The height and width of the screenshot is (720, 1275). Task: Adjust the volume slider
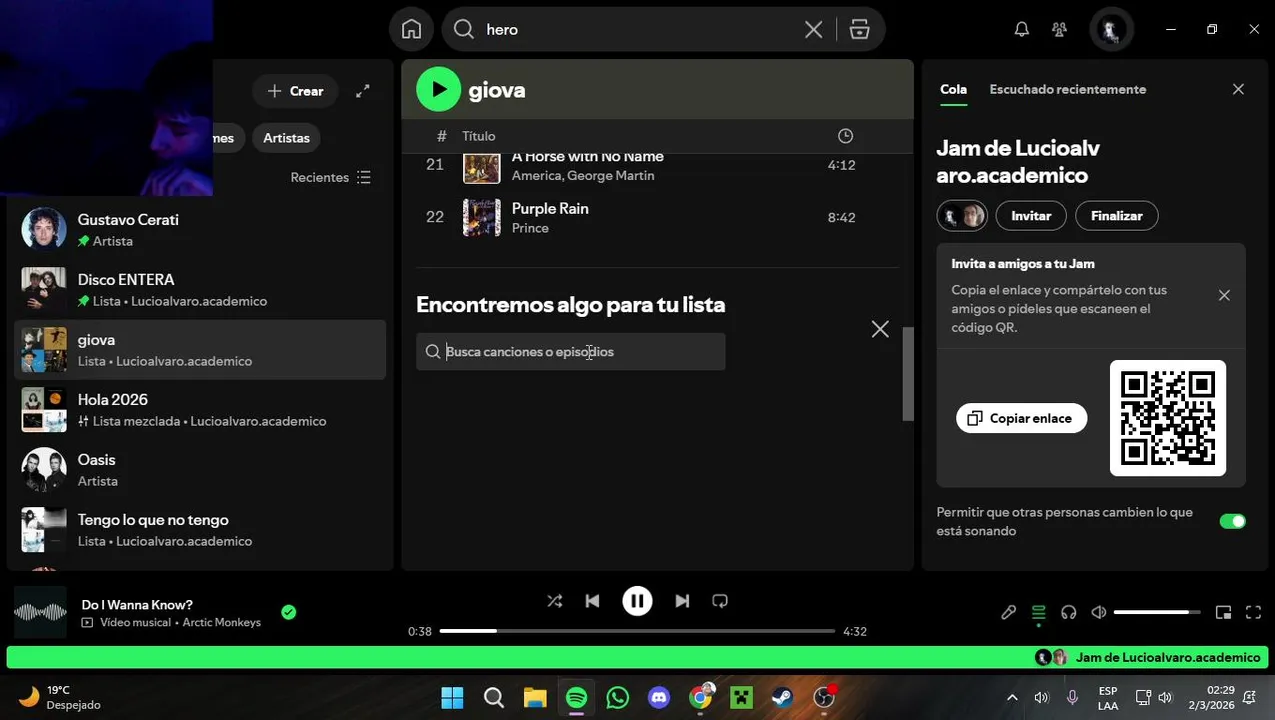(1157, 612)
